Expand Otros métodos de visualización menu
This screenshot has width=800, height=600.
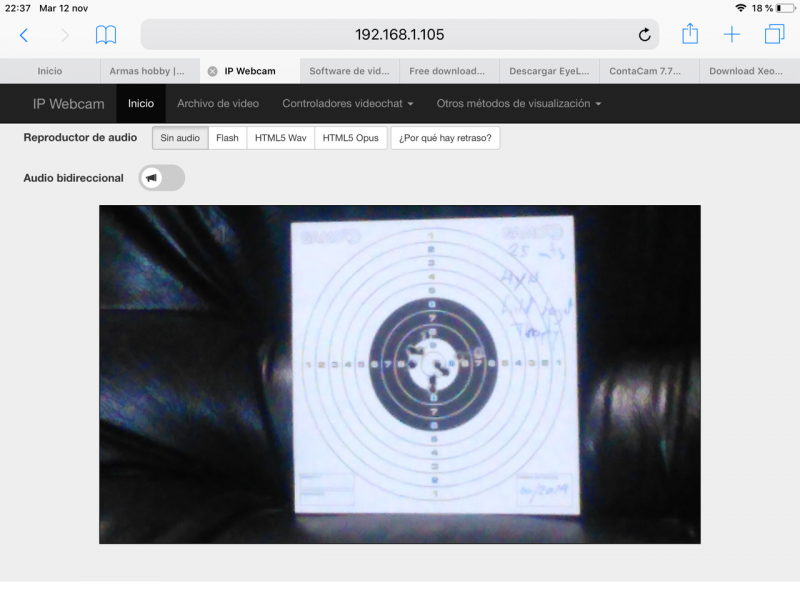[518, 104]
